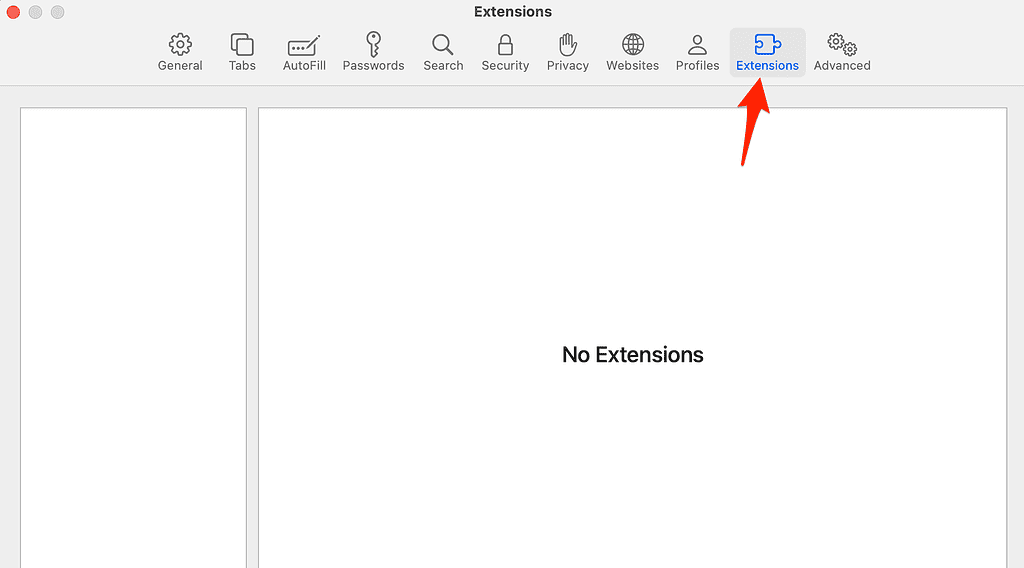This screenshot has height=568, width=1024.
Task: Click the grayed-out minimize window button
Action: (x=36, y=12)
